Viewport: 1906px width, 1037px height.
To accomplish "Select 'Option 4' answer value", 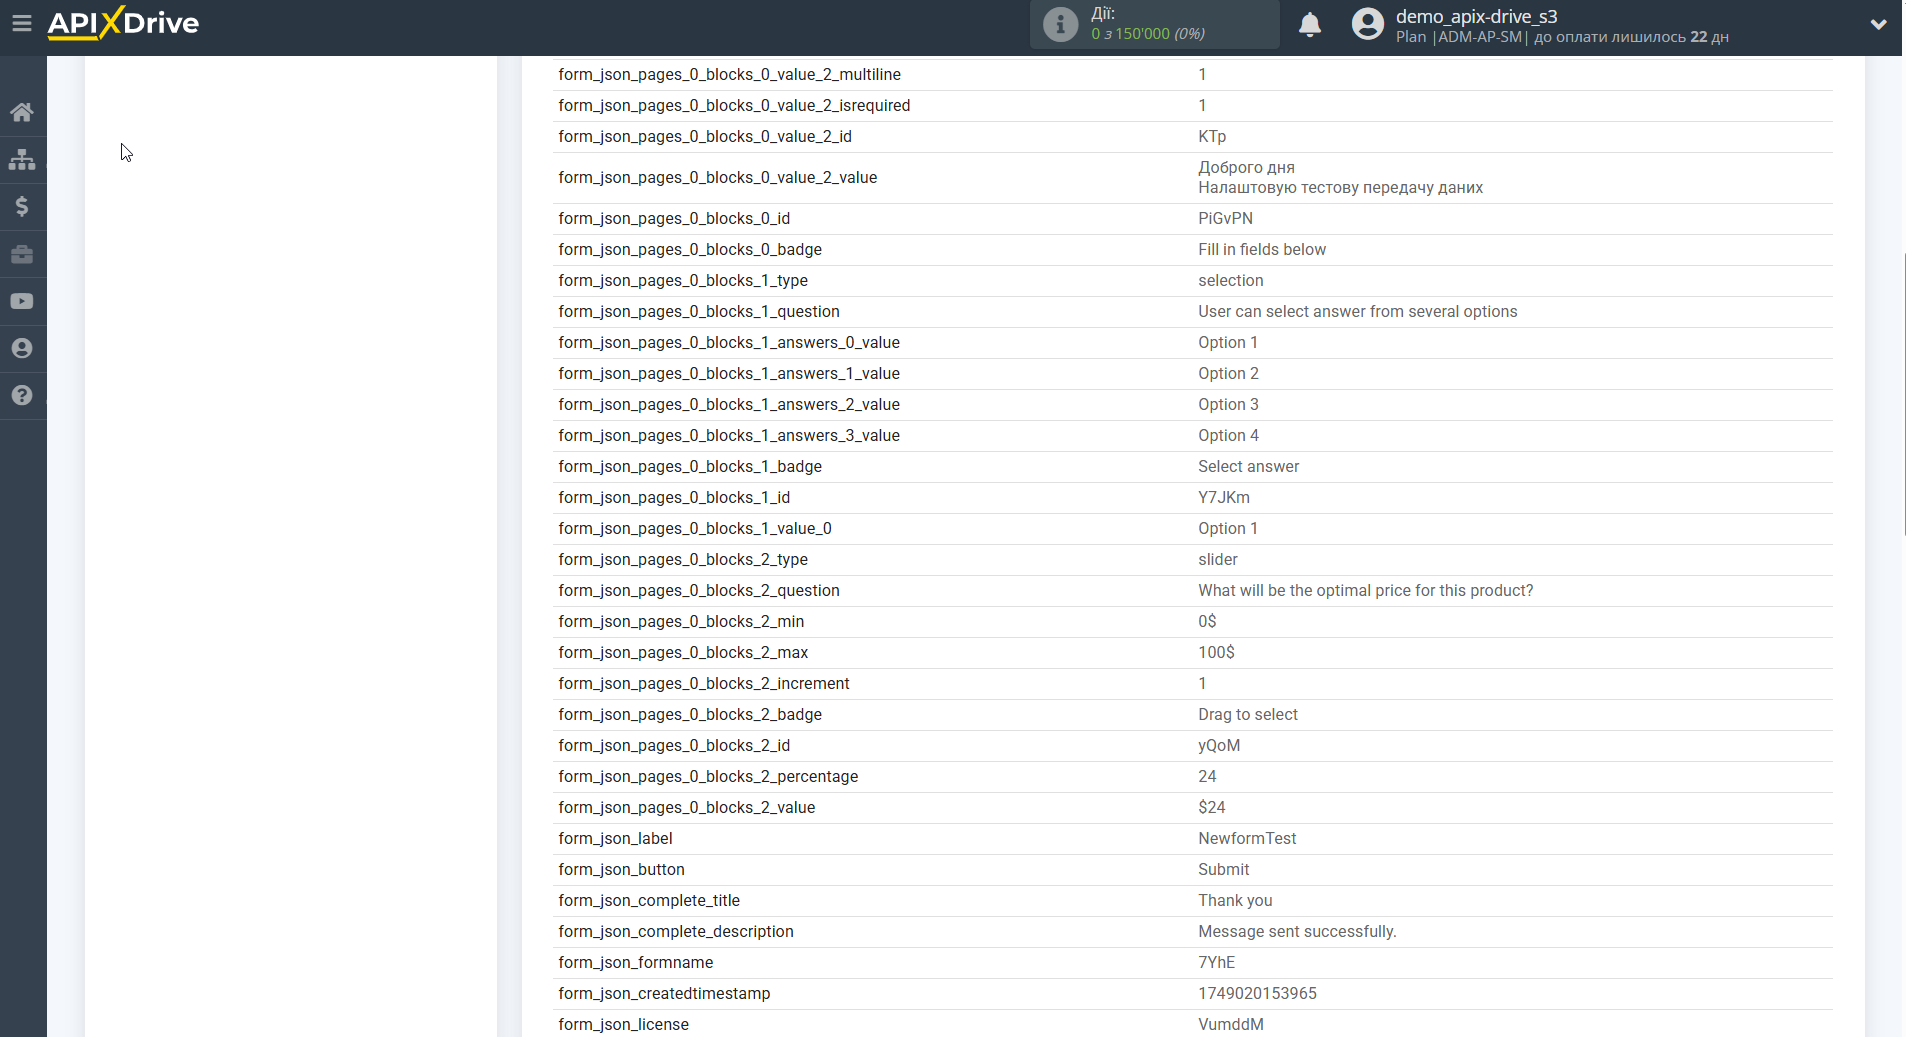I will pyautogui.click(x=1228, y=436).
